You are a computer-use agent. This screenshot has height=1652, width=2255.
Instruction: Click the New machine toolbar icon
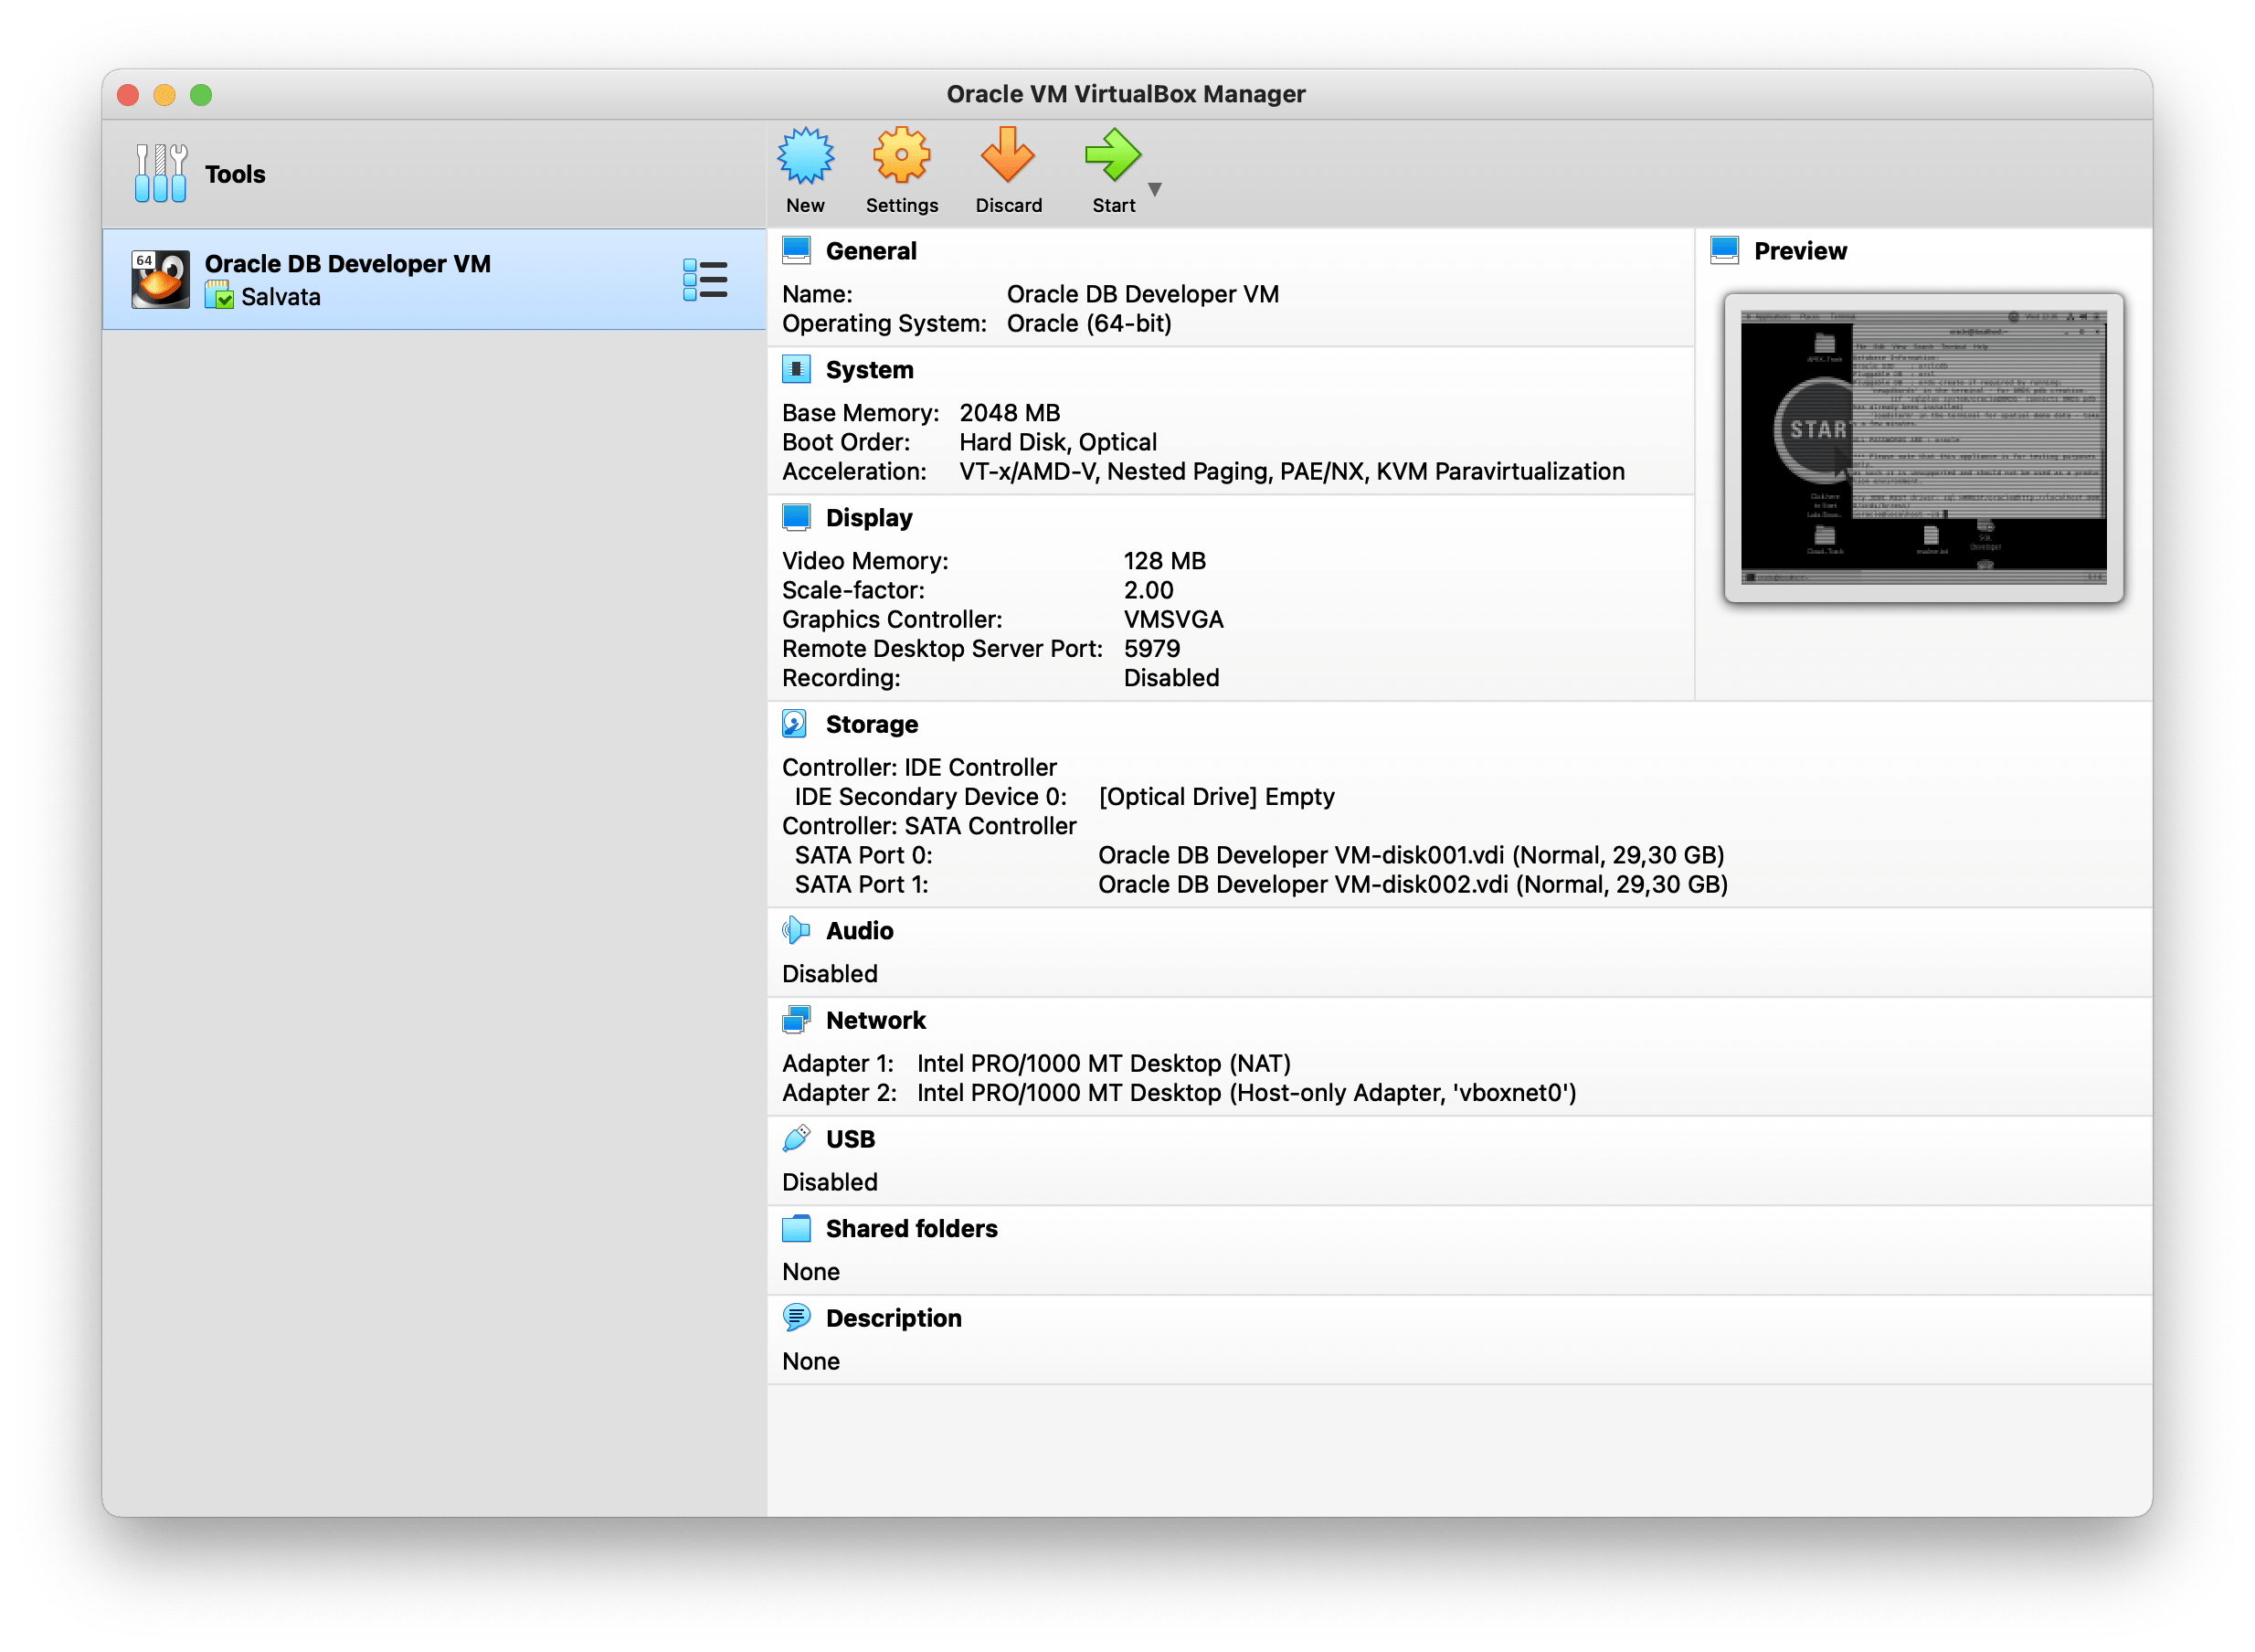[805, 156]
